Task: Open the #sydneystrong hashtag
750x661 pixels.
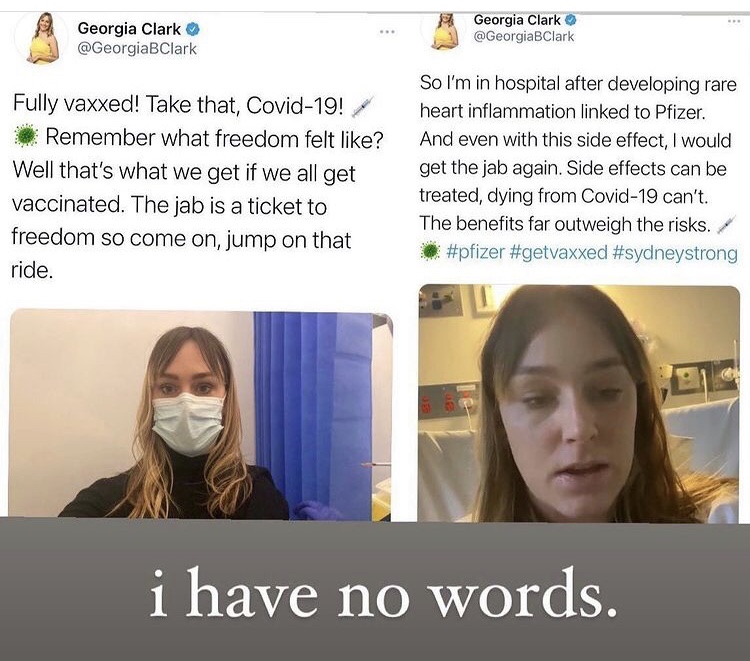Action: tap(675, 253)
